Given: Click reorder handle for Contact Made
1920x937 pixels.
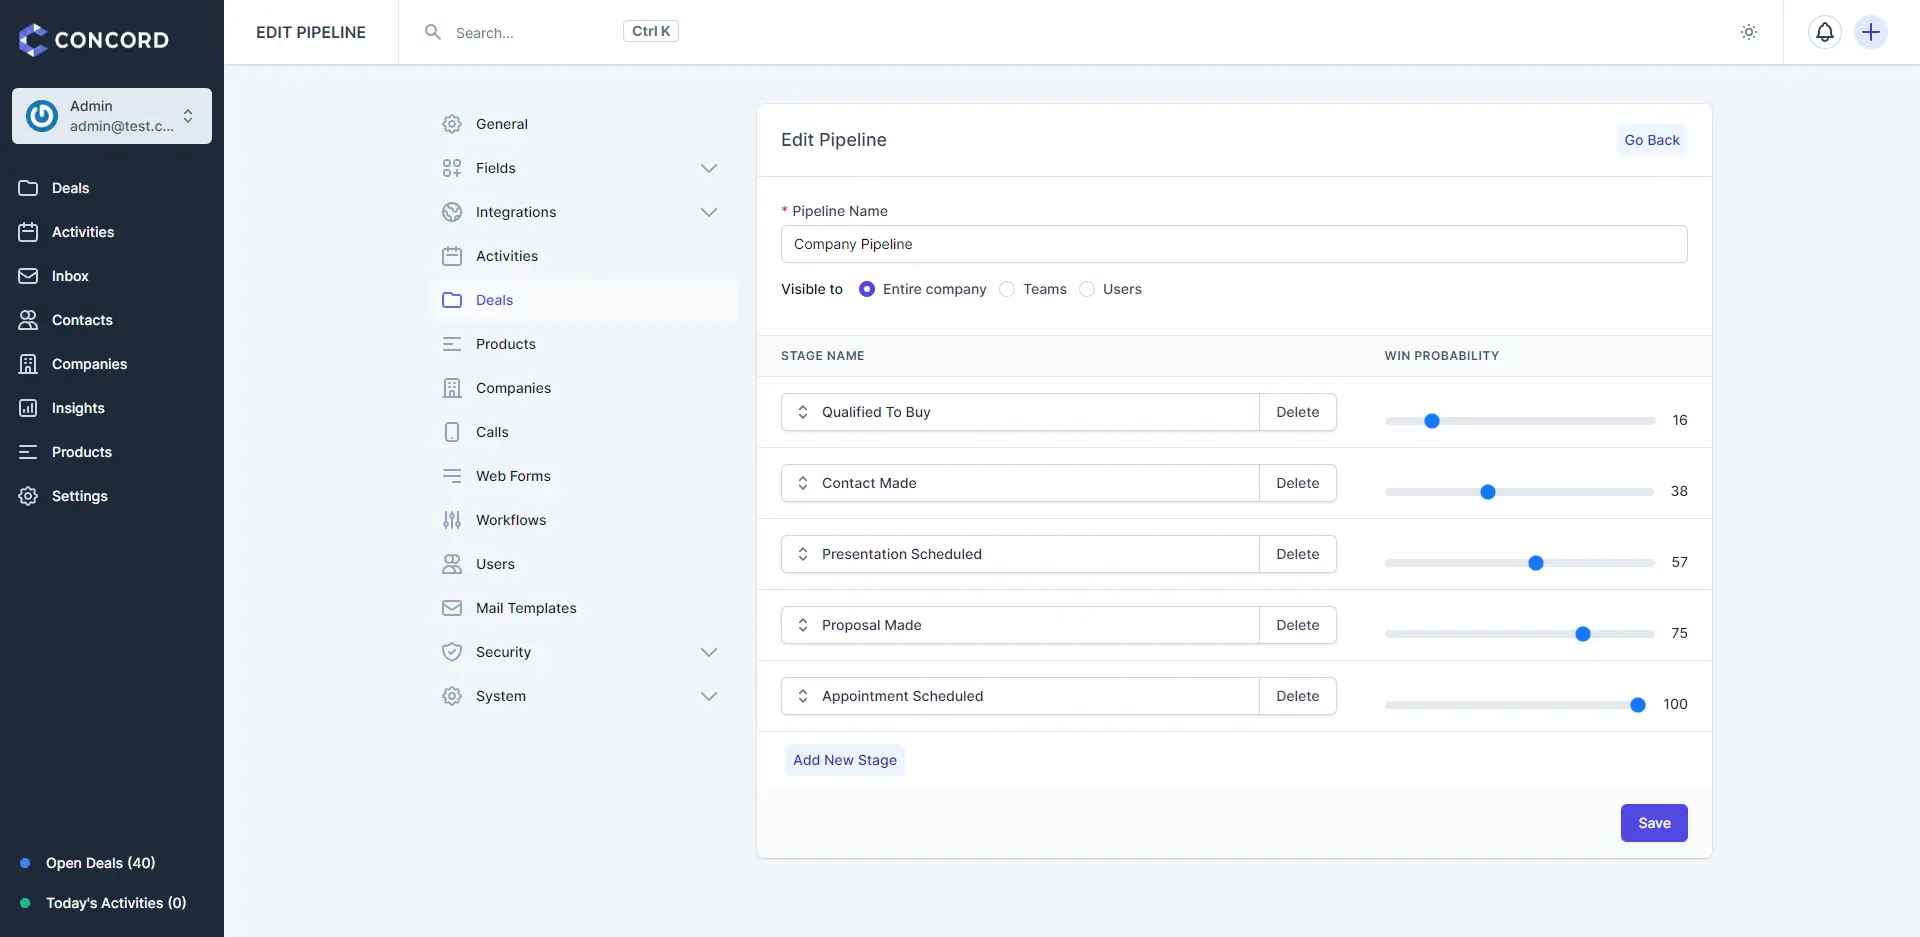Looking at the screenshot, I should click(x=803, y=483).
